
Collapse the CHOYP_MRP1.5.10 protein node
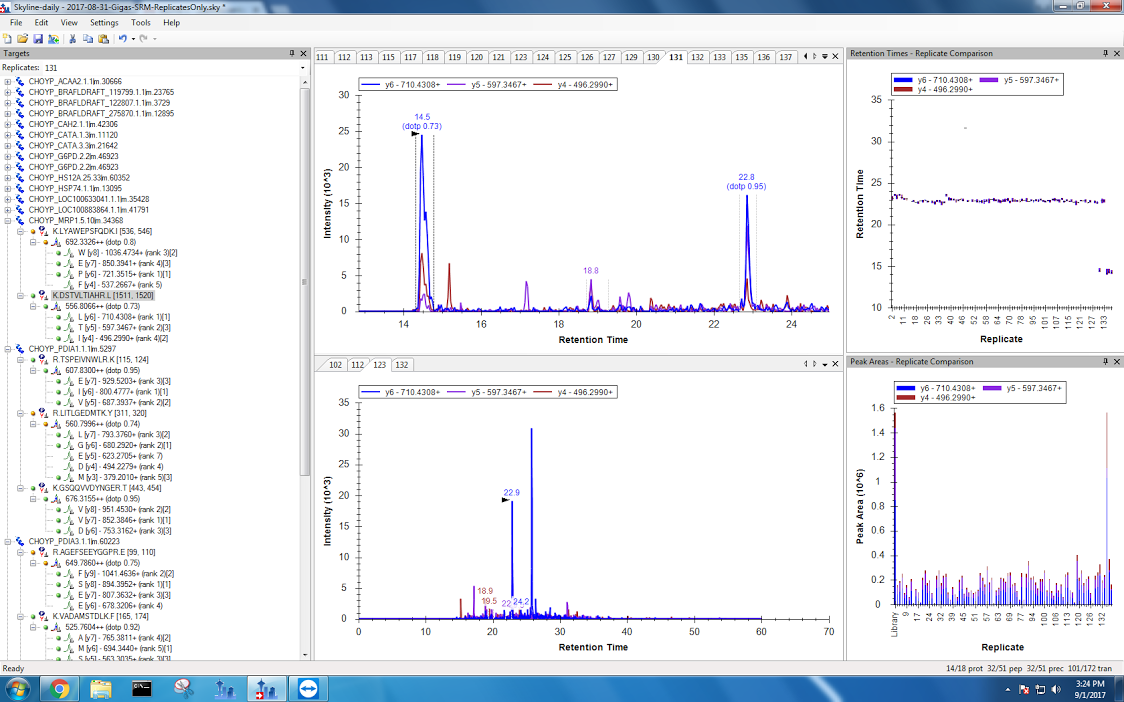(x=8, y=220)
